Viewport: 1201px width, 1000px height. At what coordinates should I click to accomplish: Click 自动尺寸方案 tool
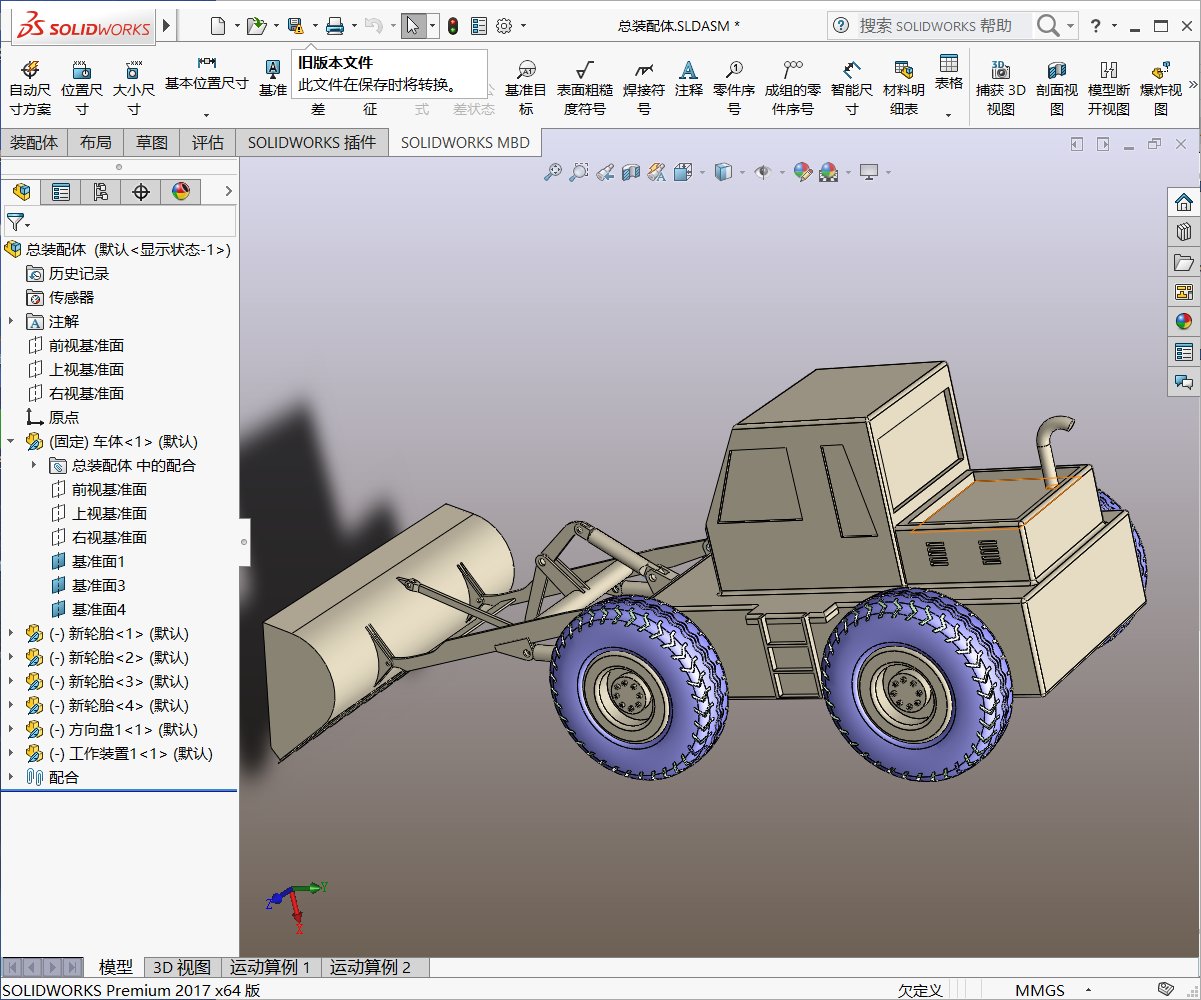pos(30,87)
